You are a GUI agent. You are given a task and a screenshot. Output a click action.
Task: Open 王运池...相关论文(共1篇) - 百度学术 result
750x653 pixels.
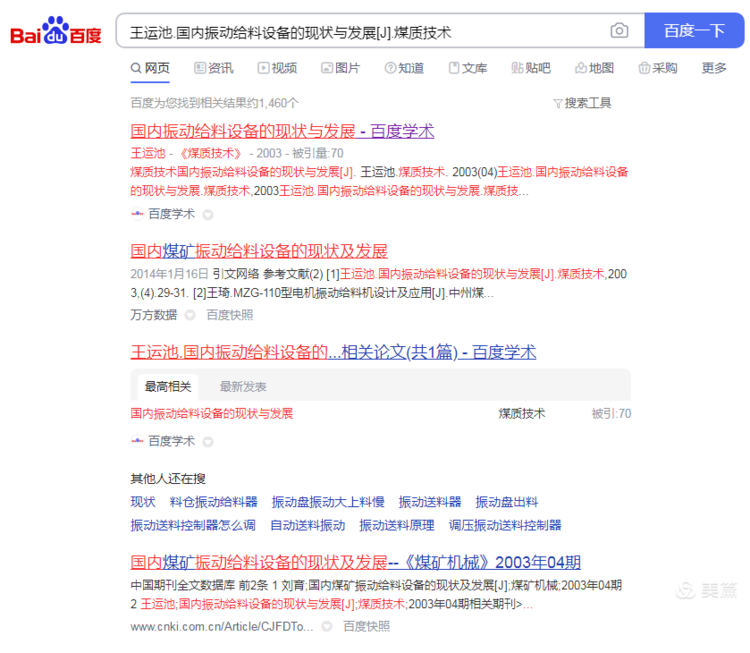(333, 352)
